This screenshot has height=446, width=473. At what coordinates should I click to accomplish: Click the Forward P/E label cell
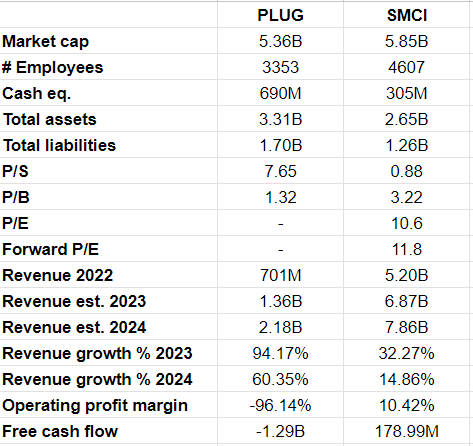109,249
